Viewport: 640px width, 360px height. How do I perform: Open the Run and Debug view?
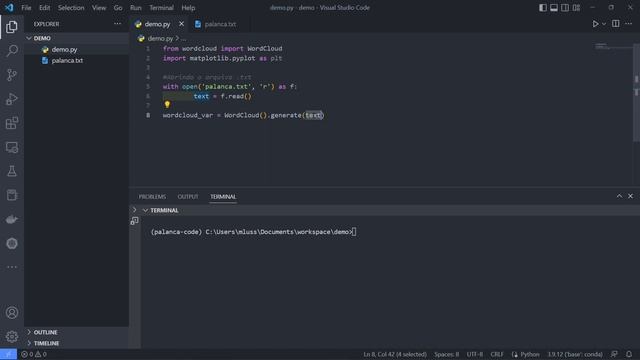(x=12, y=99)
